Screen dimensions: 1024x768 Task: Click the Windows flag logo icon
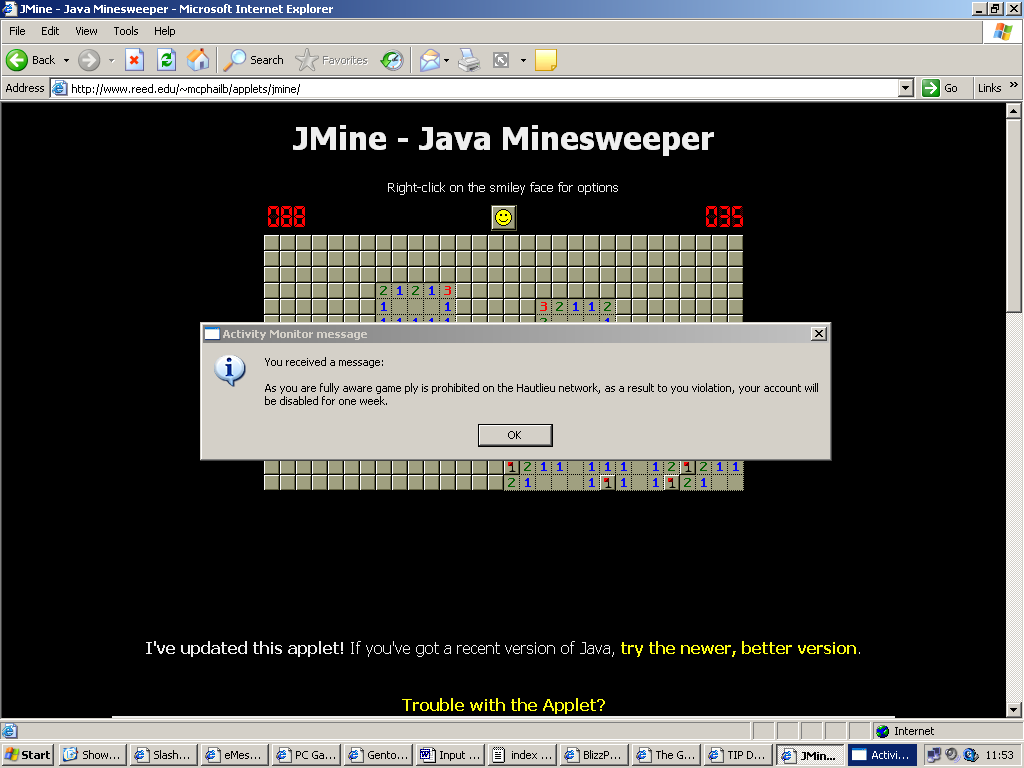tap(1002, 31)
